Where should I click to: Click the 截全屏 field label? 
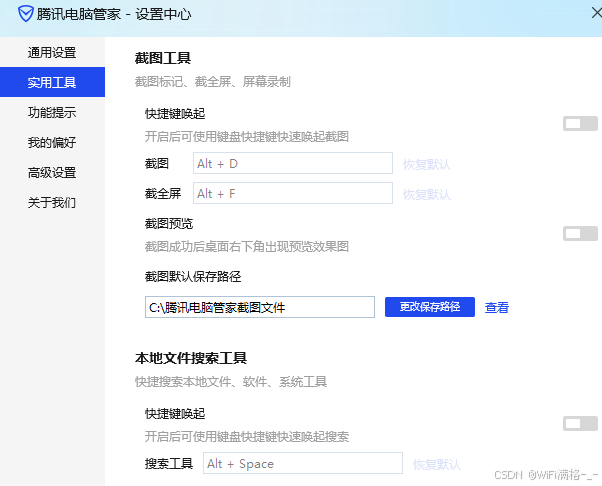(x=163, y=193)
